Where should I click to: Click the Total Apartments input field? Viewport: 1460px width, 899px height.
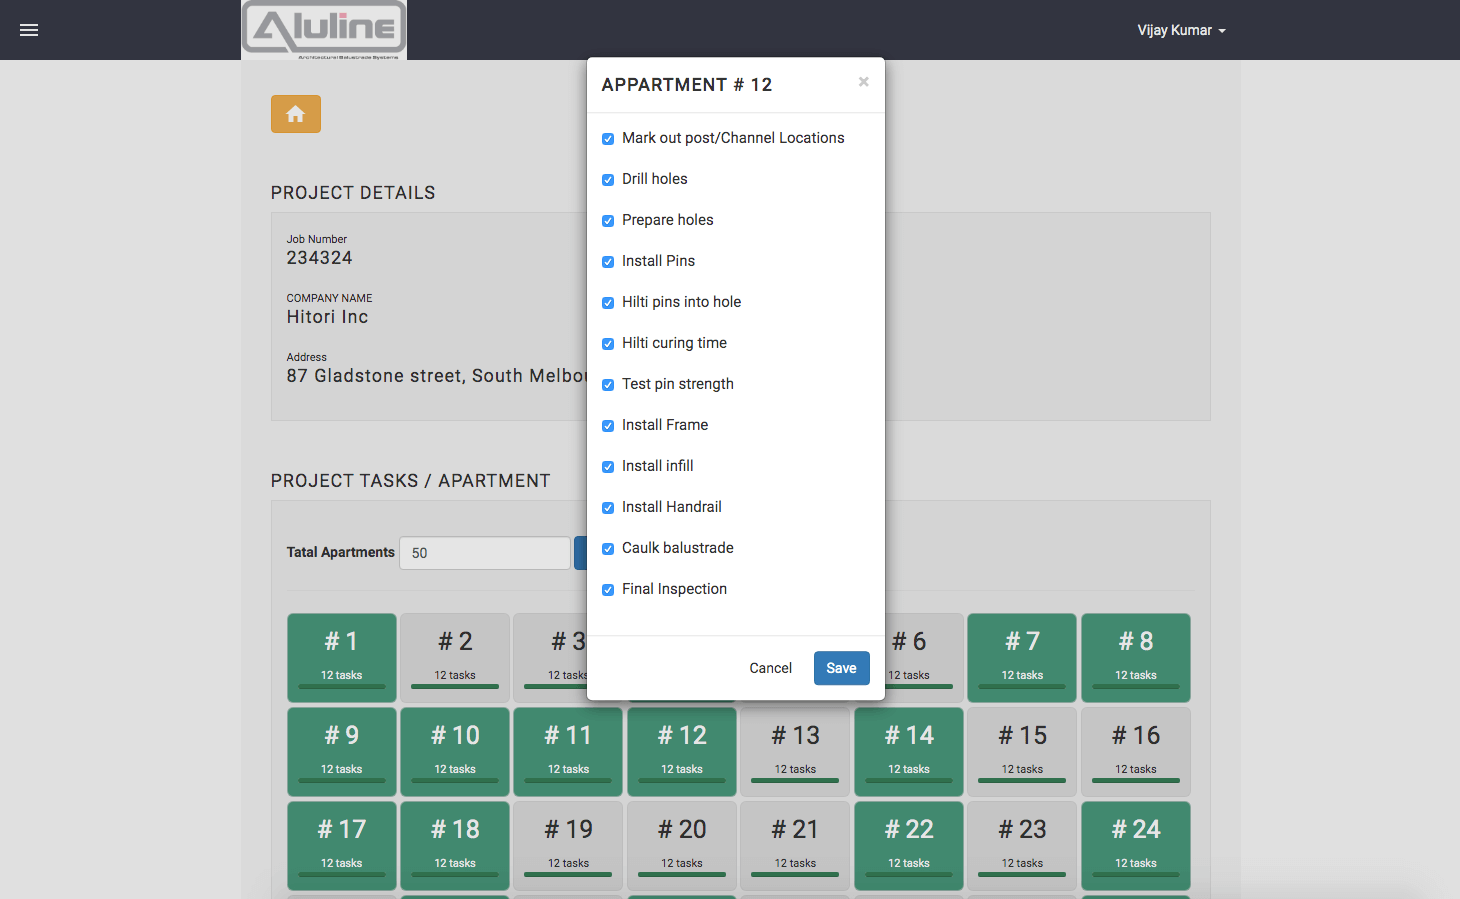485,553
